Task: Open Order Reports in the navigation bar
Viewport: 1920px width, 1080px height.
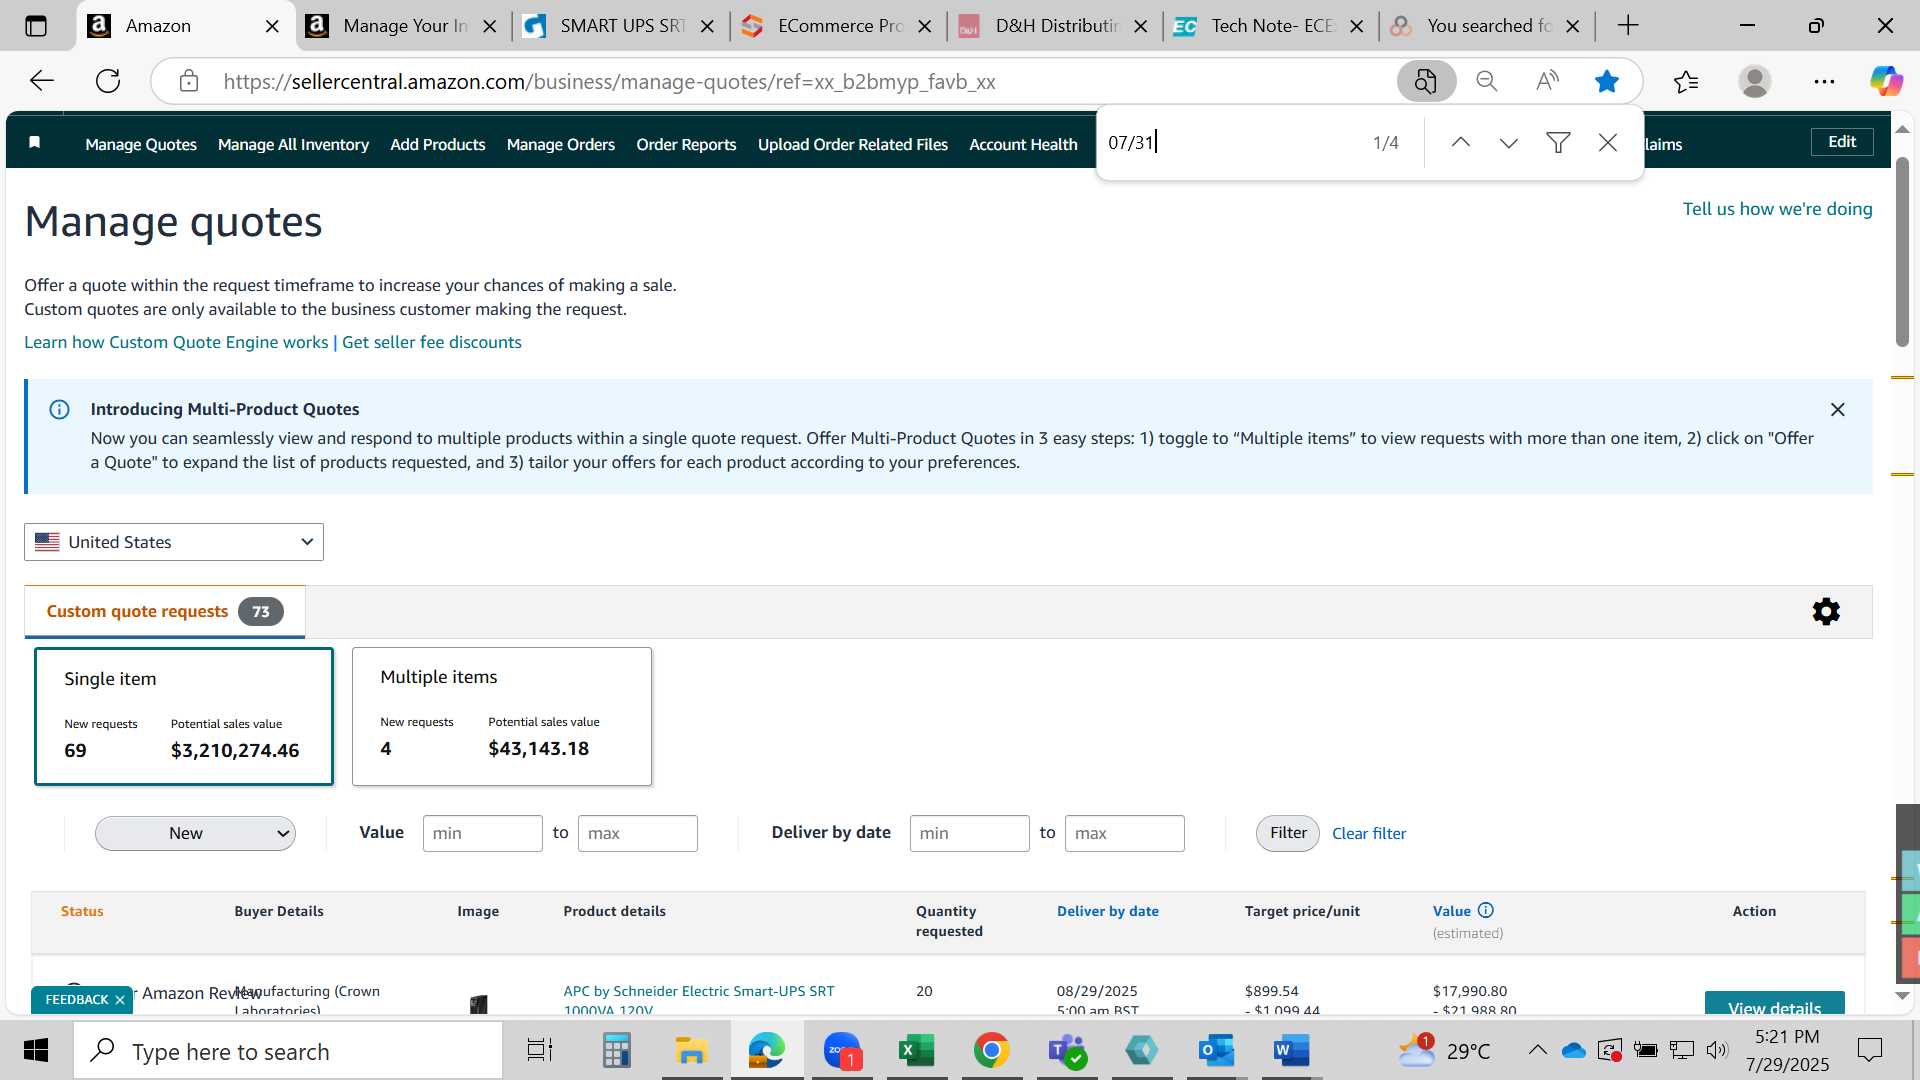Action: (686, 144)
